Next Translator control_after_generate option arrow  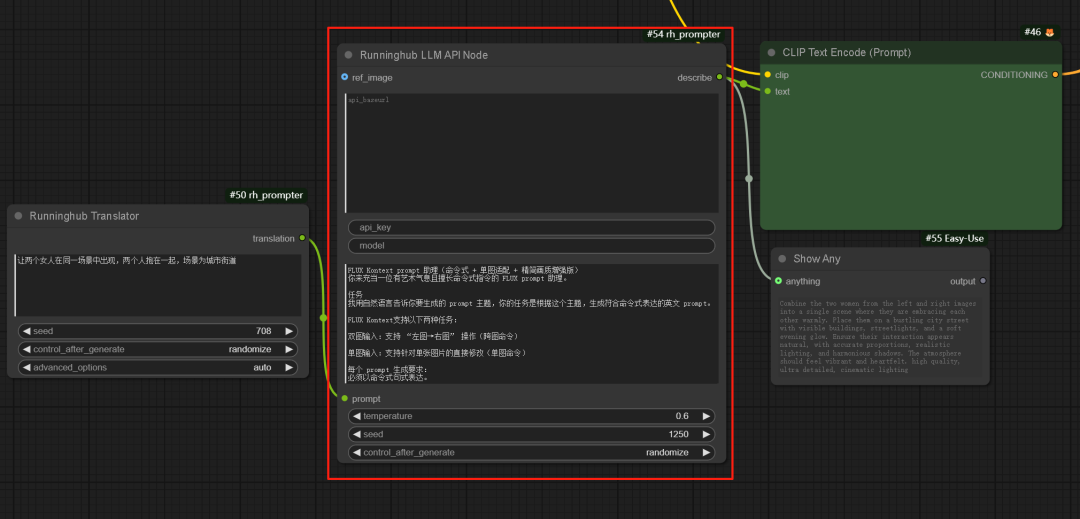coord(289,349)
